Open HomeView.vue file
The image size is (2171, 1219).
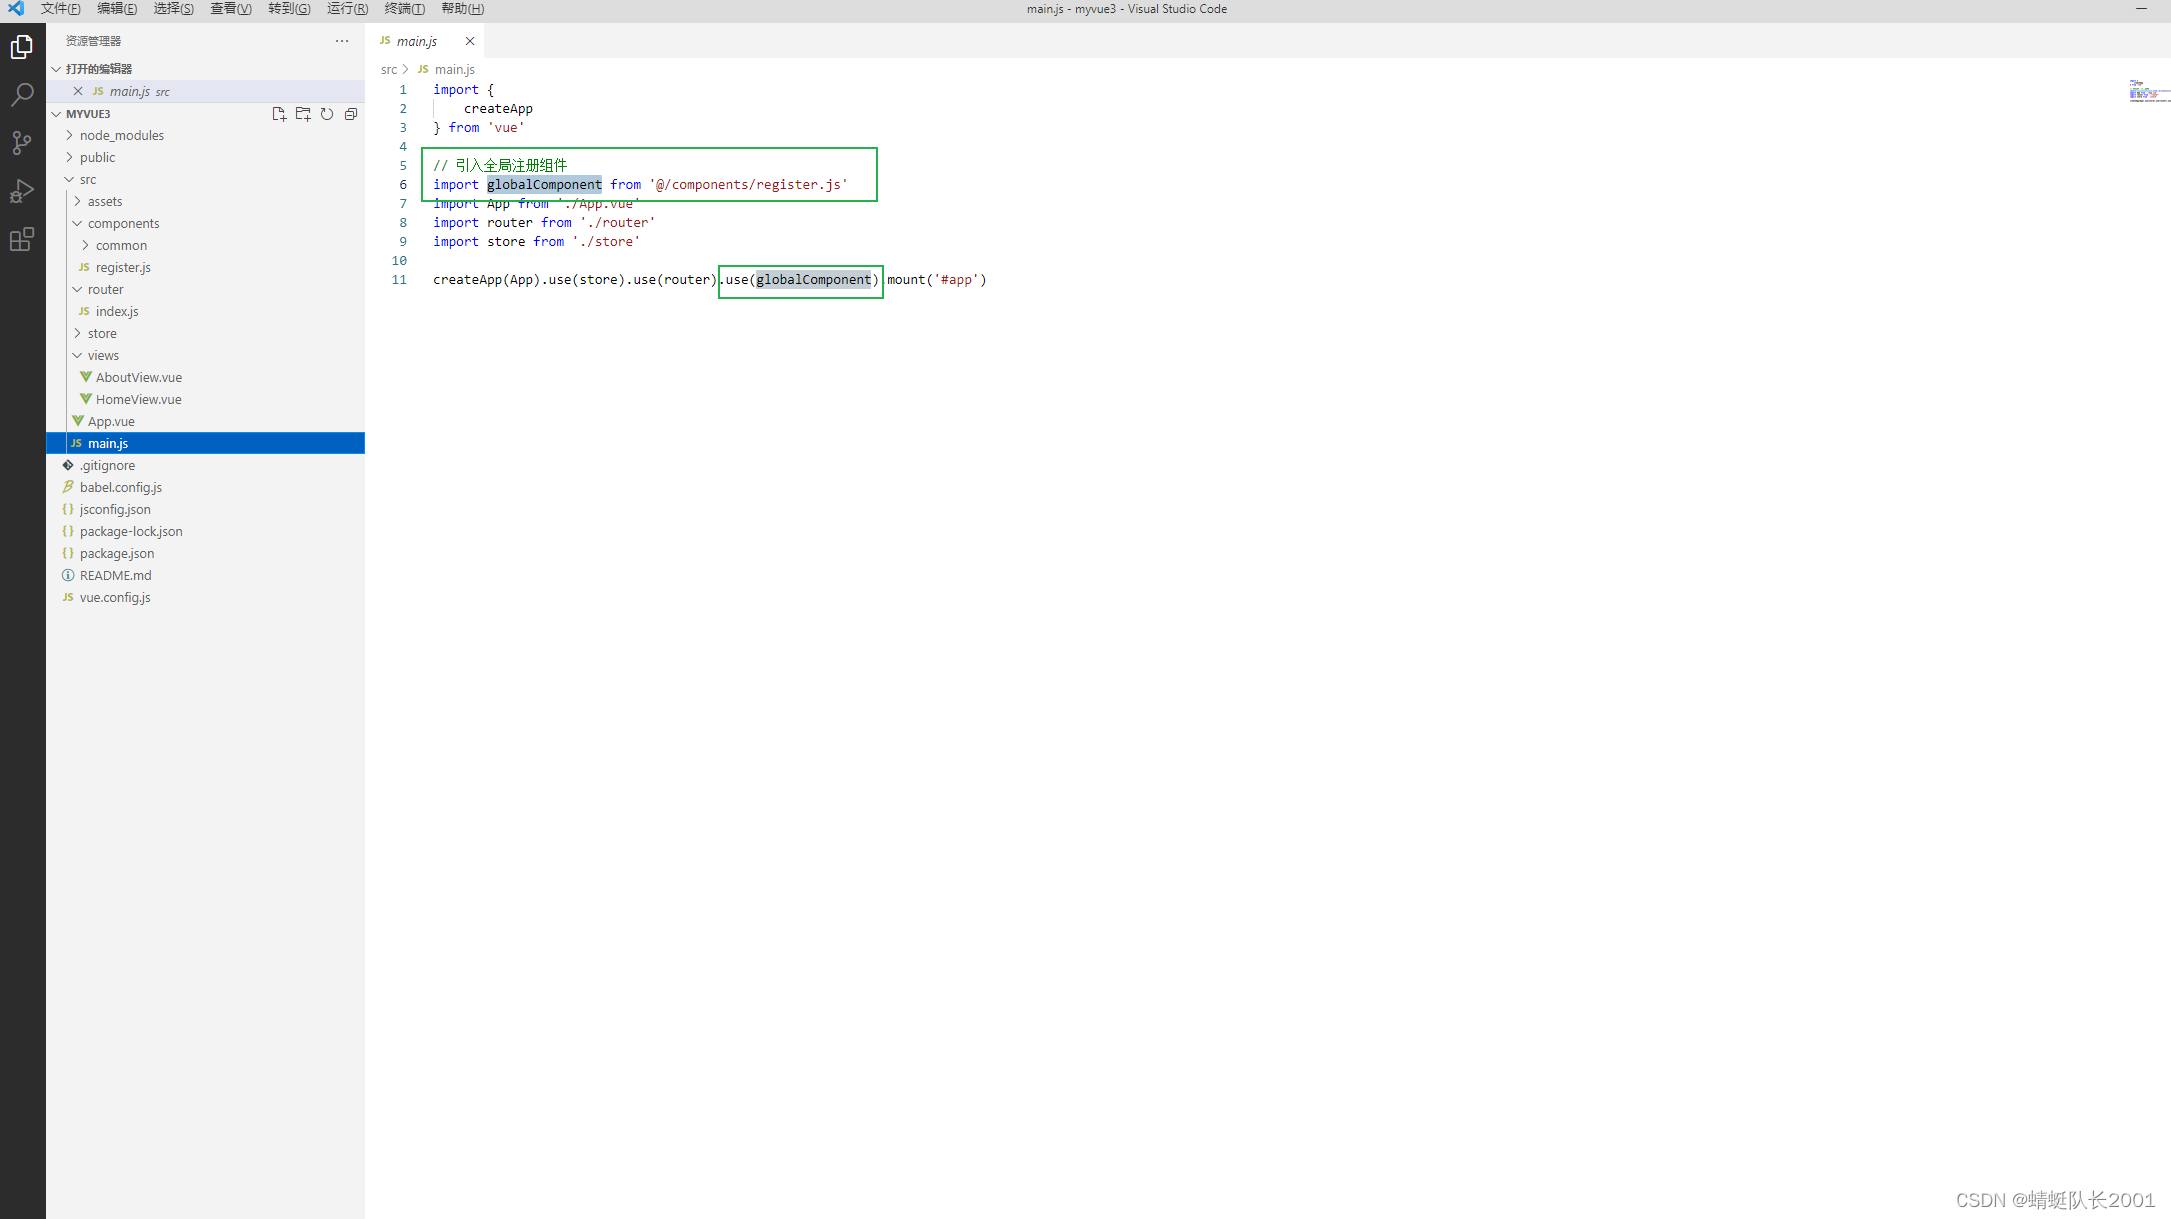tap(138, 399)
